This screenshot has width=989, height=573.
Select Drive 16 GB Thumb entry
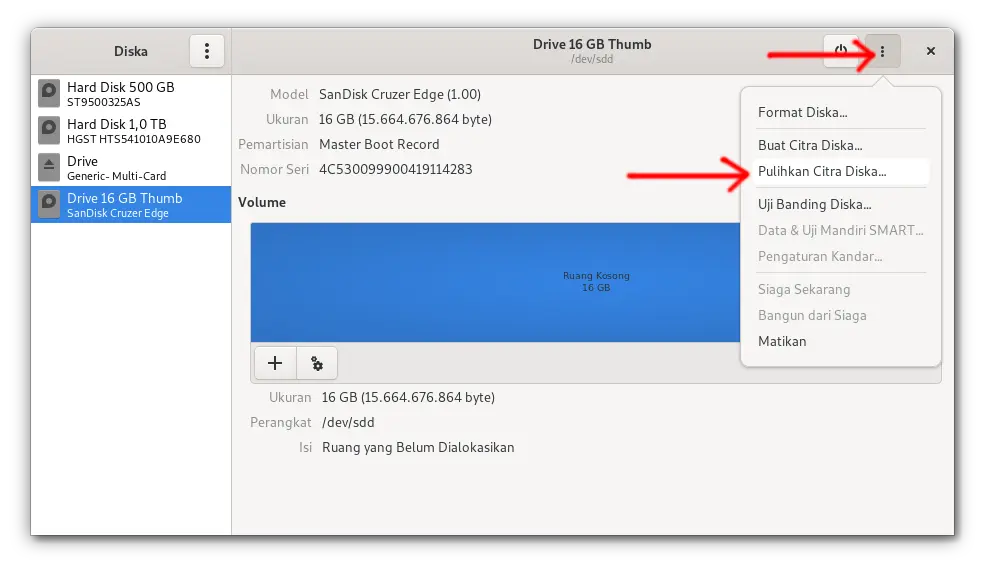point(131,204)
